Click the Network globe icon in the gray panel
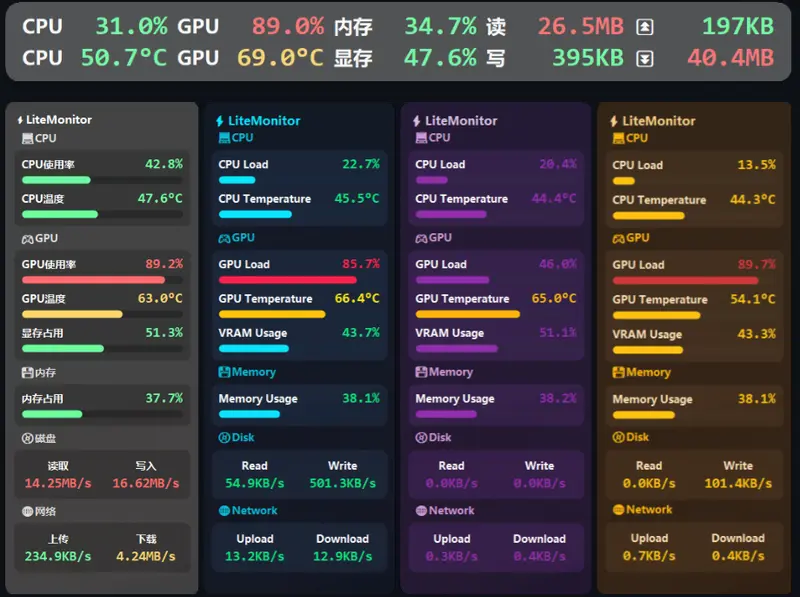Viewport: 800px width, 597px height. coord(26,512)
